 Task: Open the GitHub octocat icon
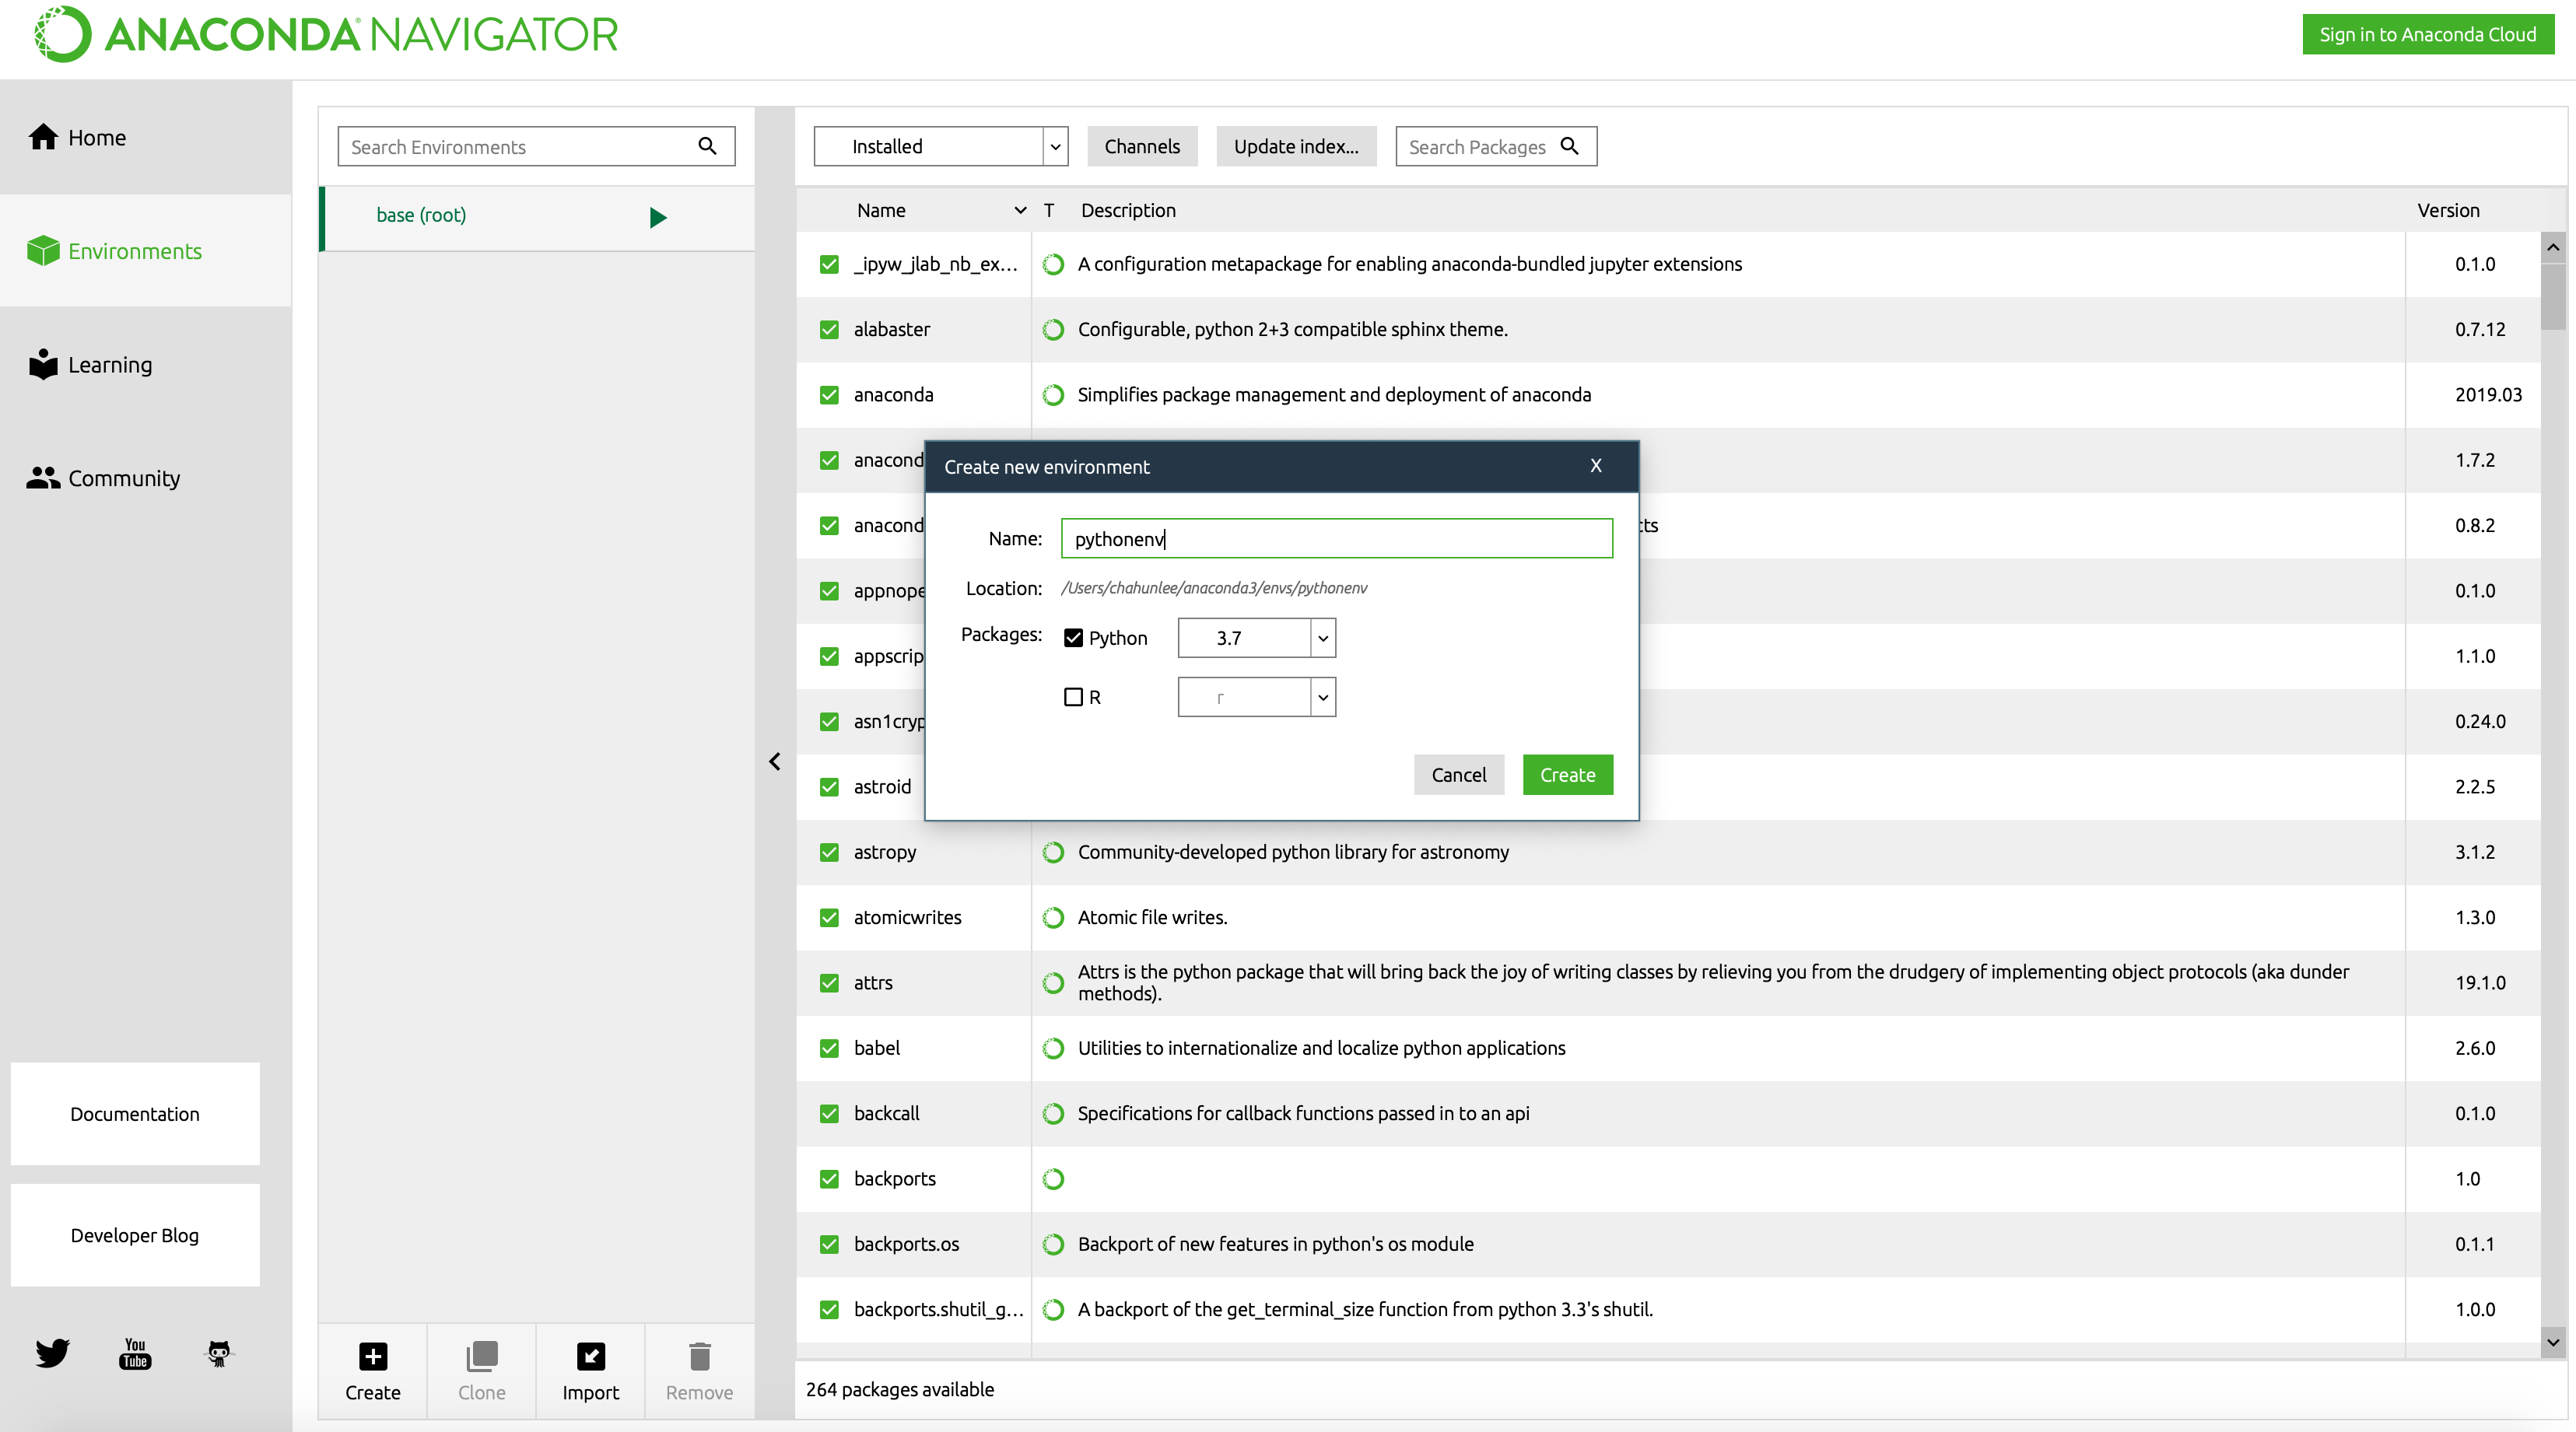click(218, 1353)
